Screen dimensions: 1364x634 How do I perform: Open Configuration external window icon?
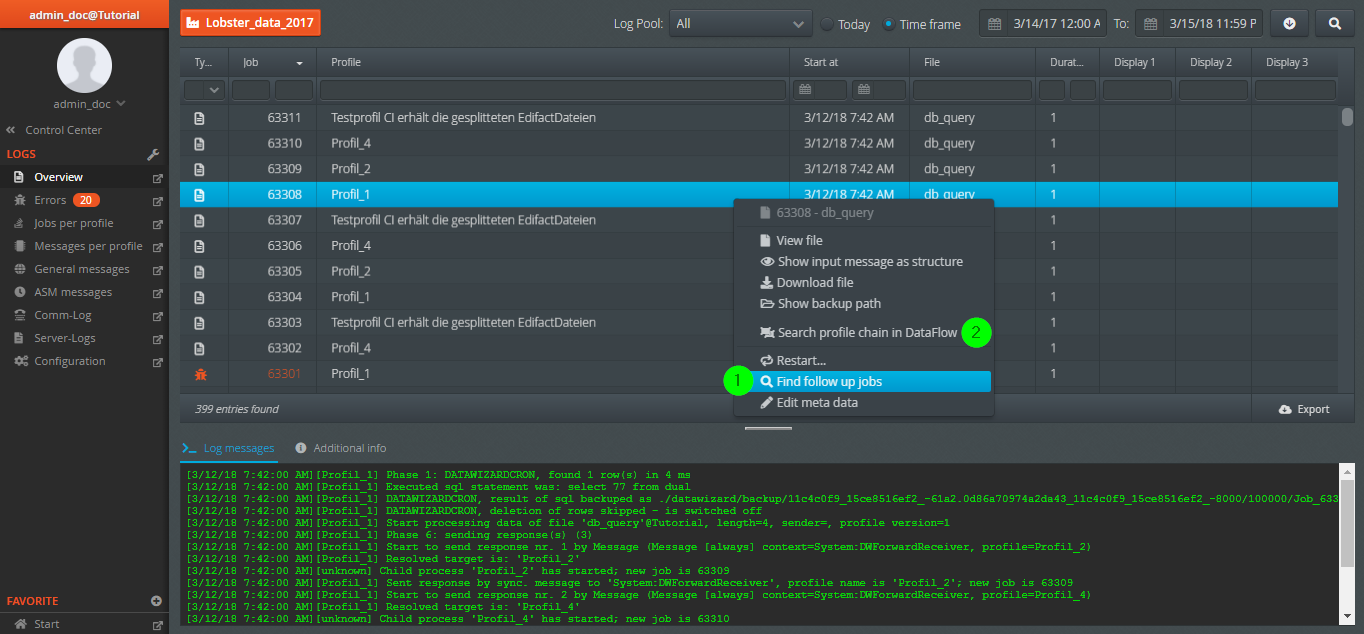coord(156,362)
